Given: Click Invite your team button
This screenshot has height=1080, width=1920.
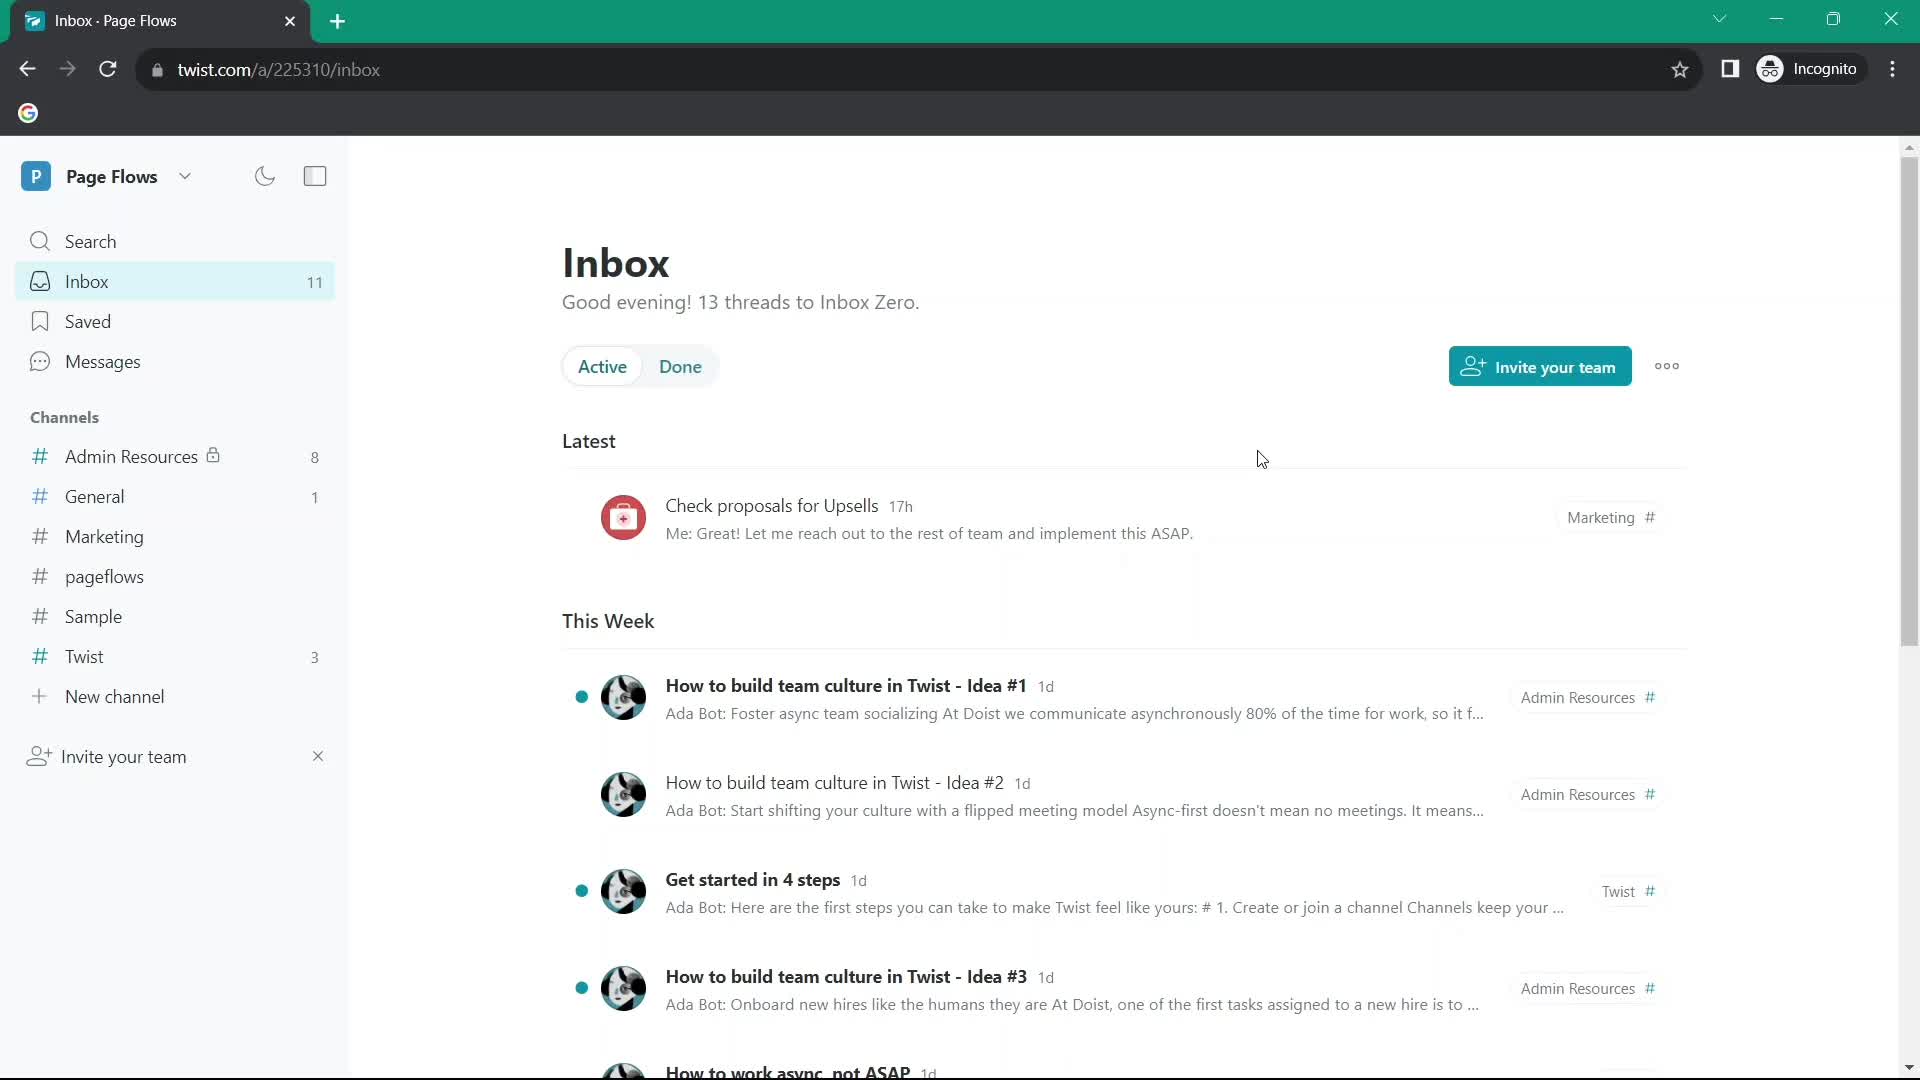Looking at the screenshot, I should click(1540, 367).
